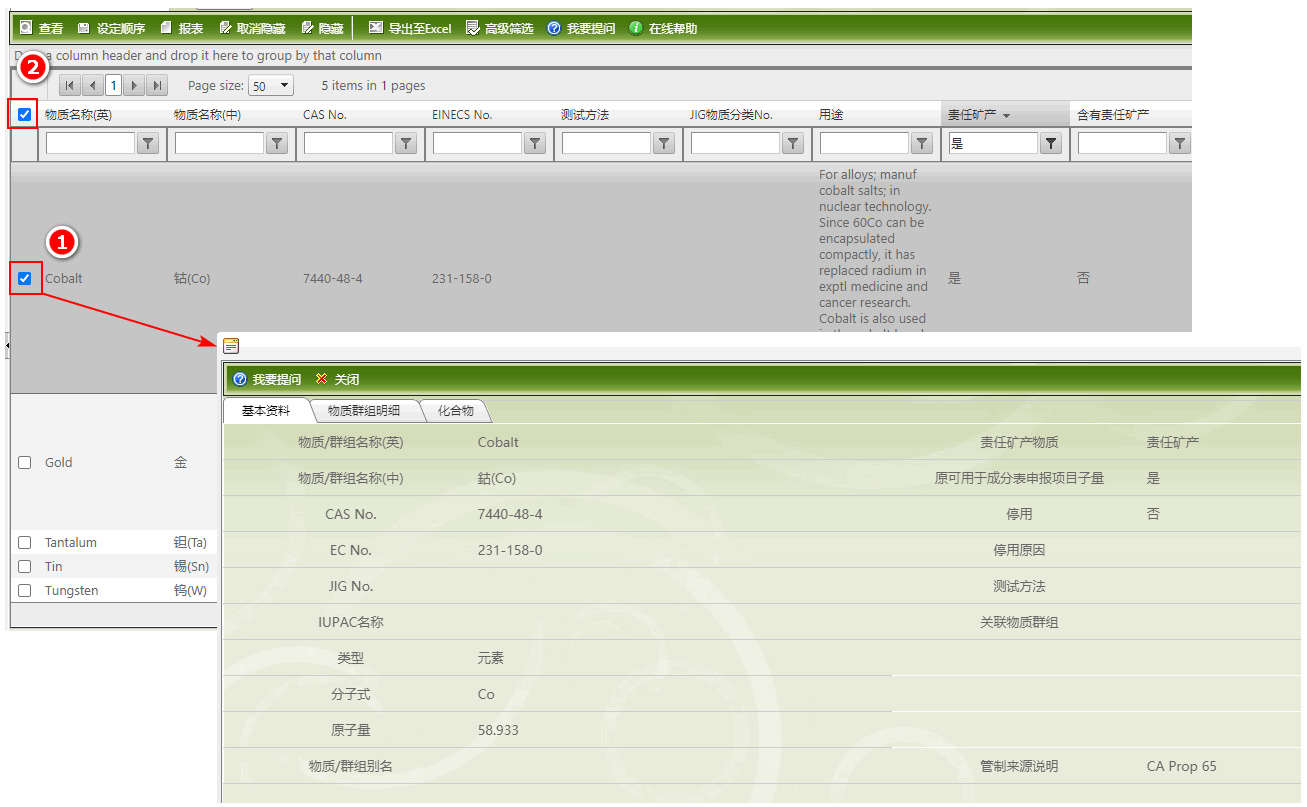
Task: Sort by 物质名称(中) column header
Action: (207, 115)
